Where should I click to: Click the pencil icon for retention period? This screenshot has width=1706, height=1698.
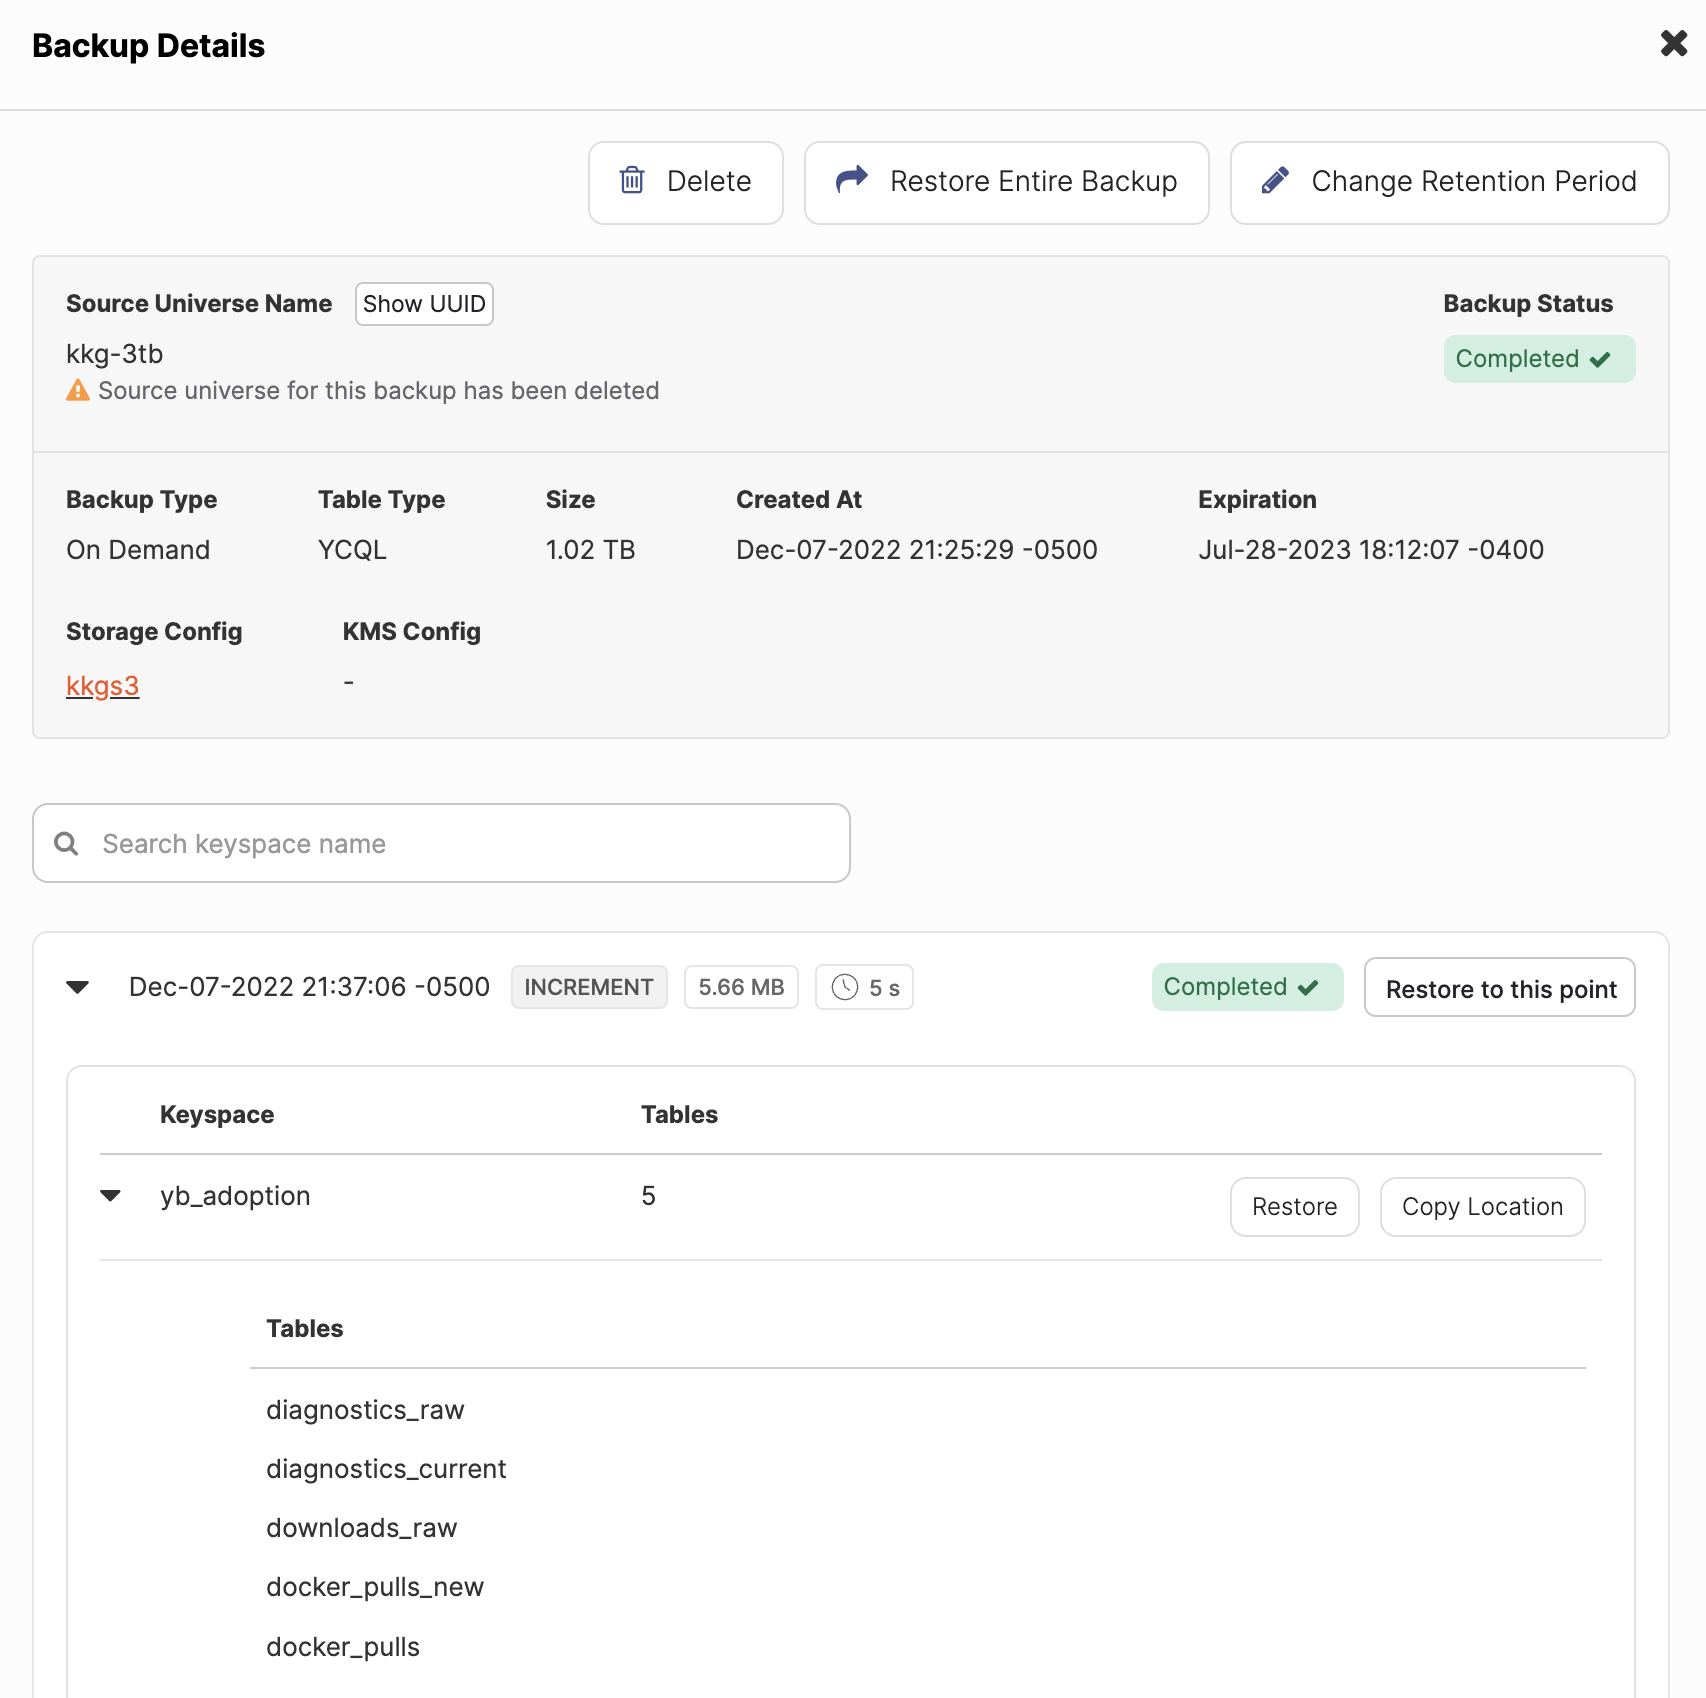1275,181
